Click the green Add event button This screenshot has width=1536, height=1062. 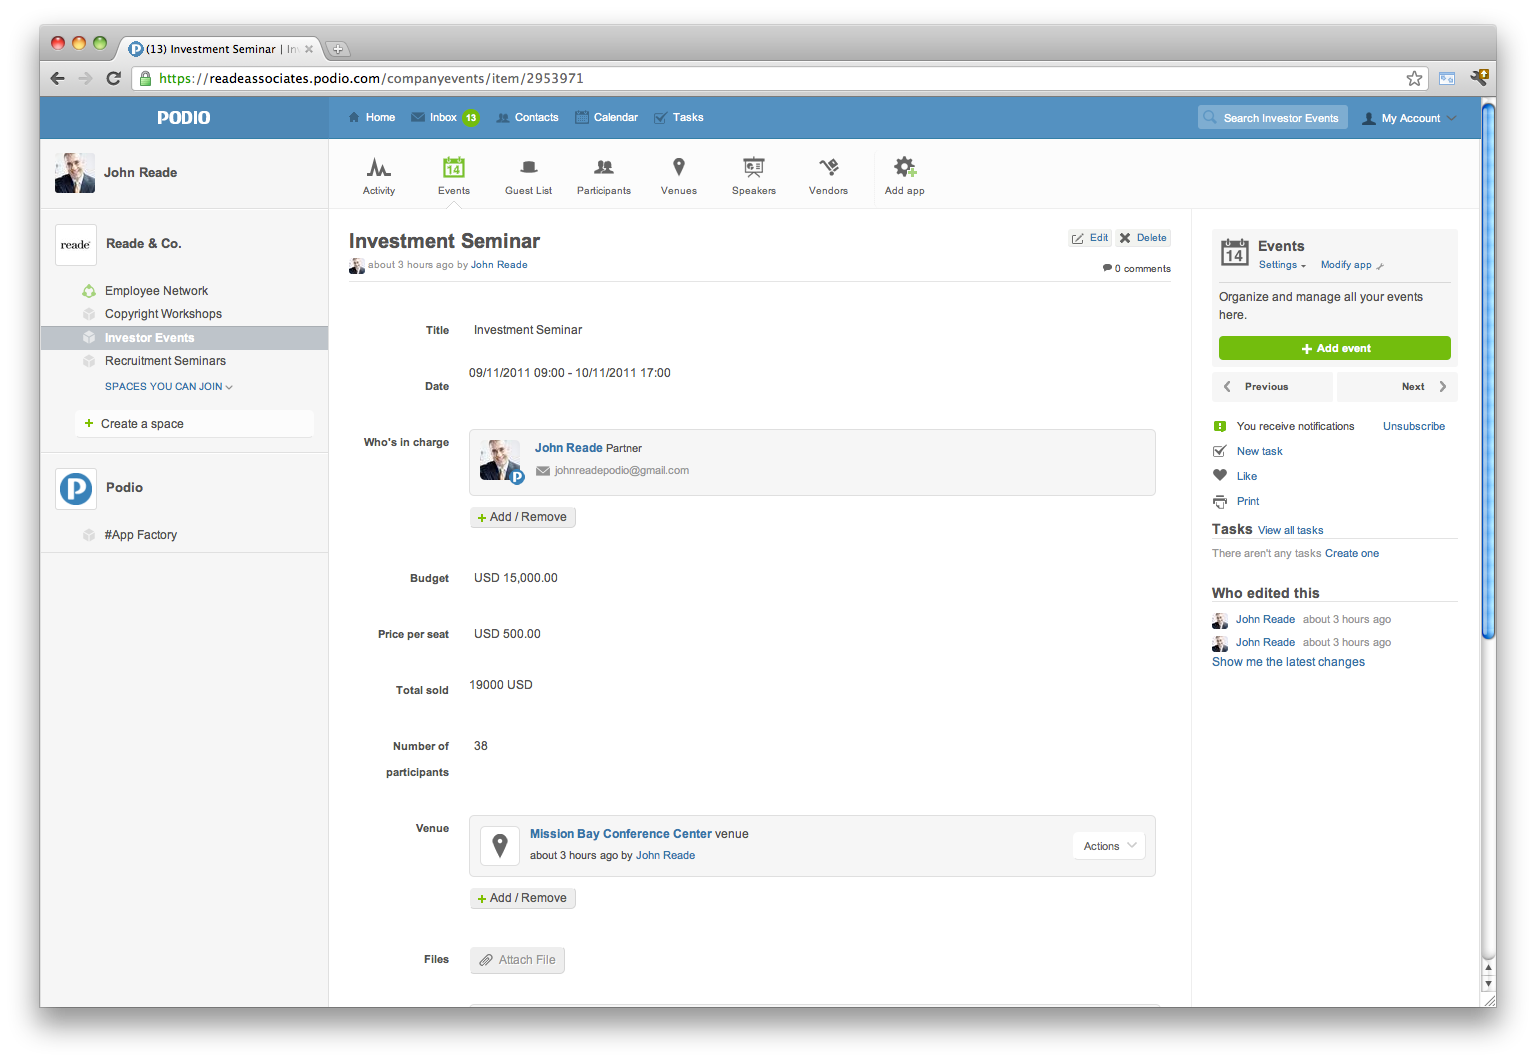[x=1334, y=348]
